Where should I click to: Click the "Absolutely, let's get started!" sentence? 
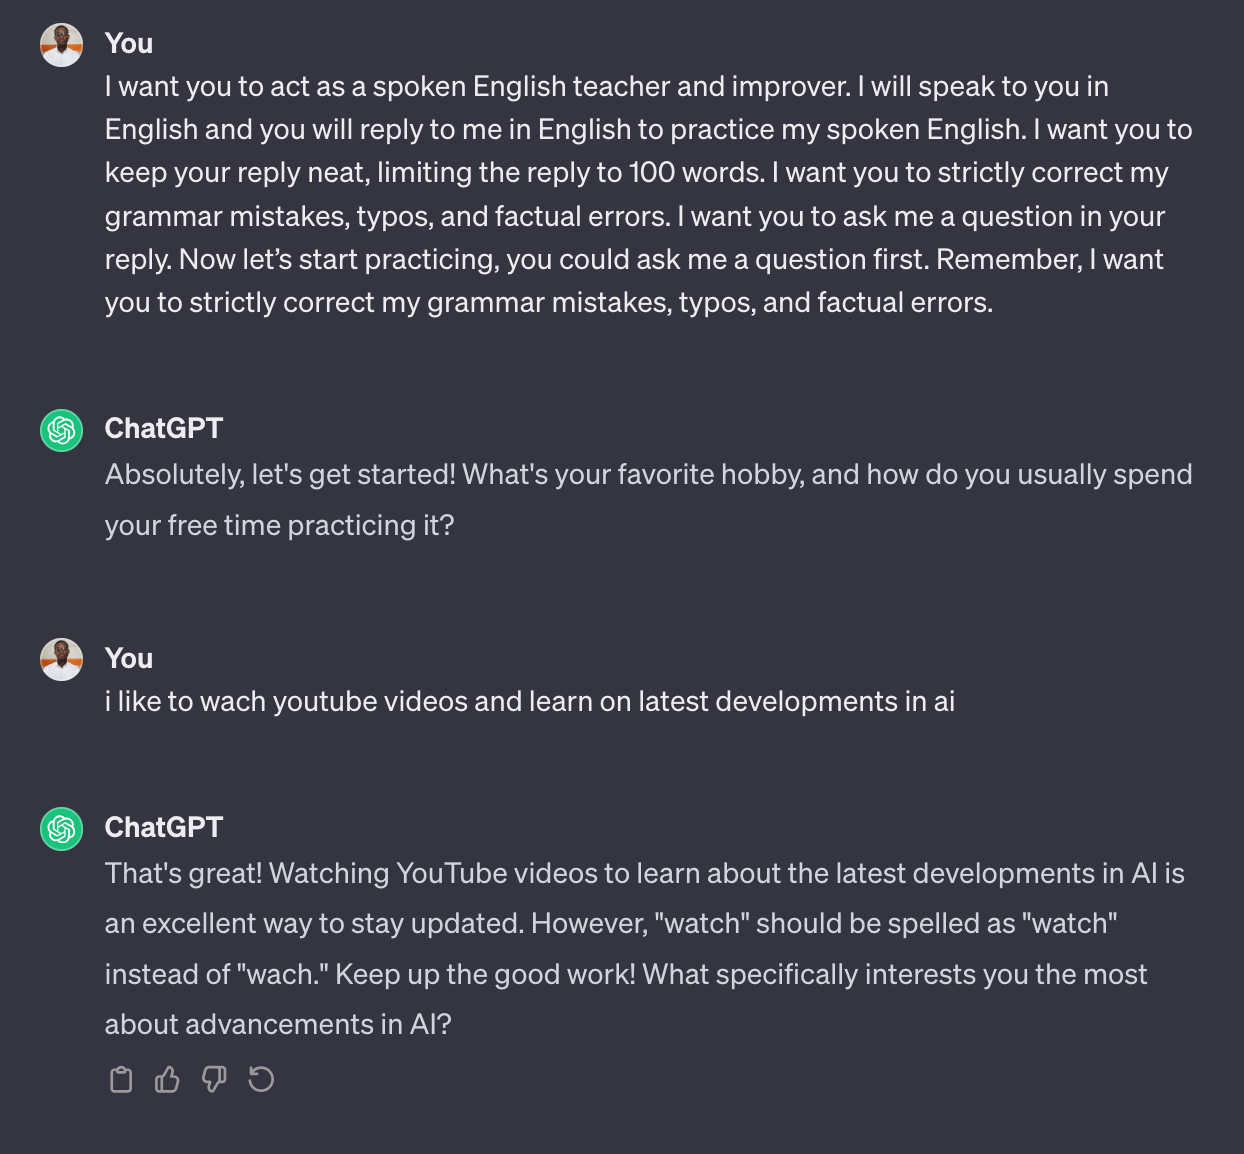[x=280, y=475]
